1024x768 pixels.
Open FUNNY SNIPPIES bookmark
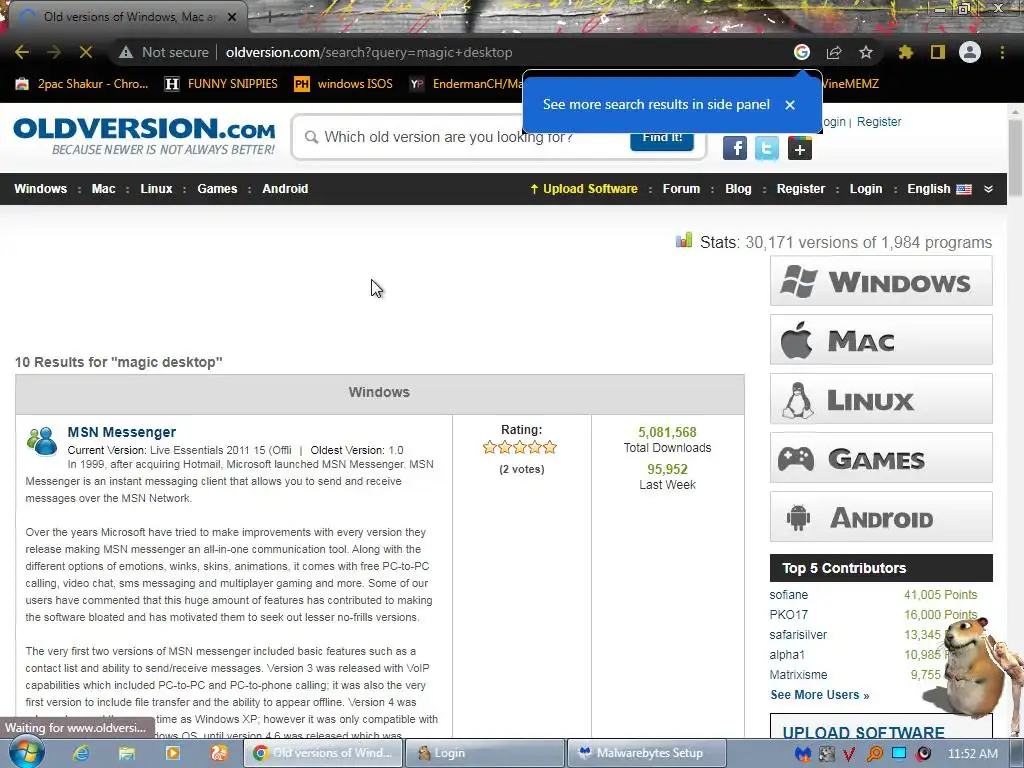click(x=221, y=84)
